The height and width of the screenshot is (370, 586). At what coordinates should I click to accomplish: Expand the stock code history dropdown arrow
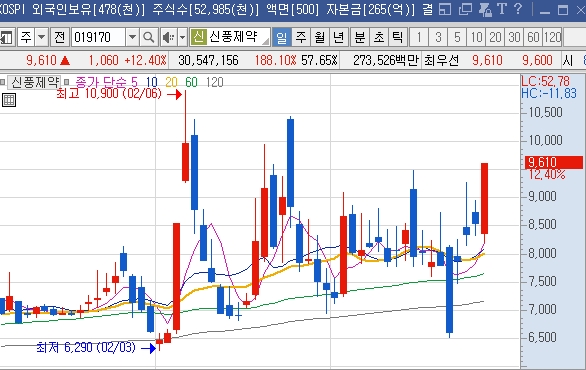132,37
